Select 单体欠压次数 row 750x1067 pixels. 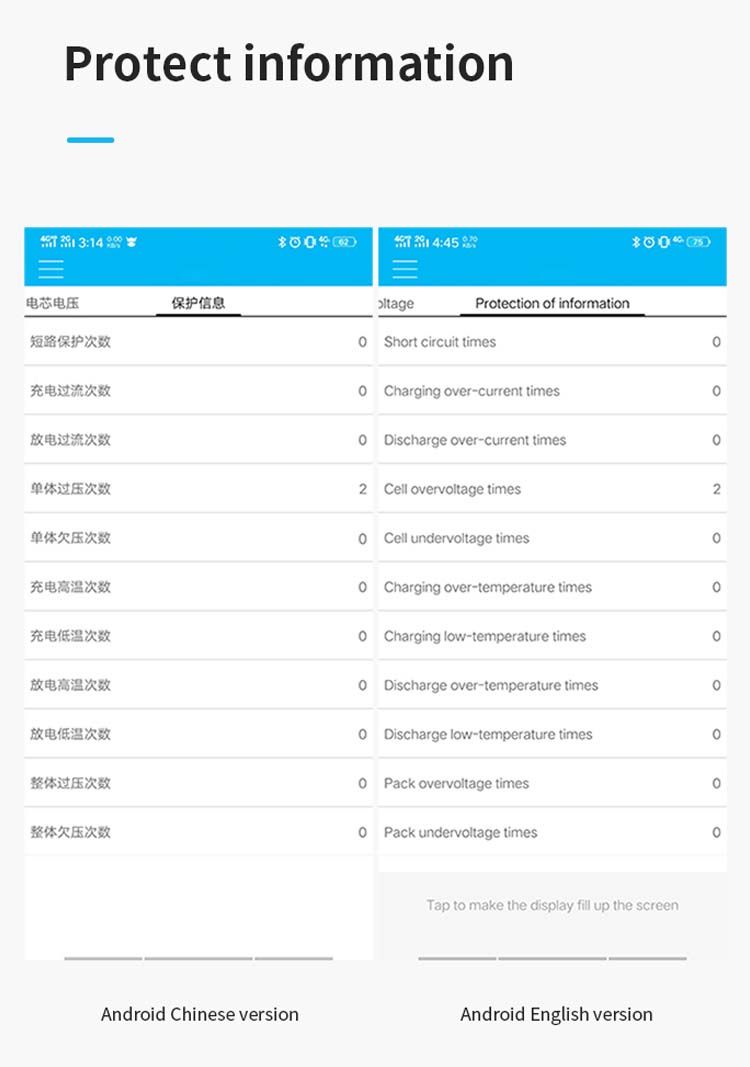click(198, 538)
